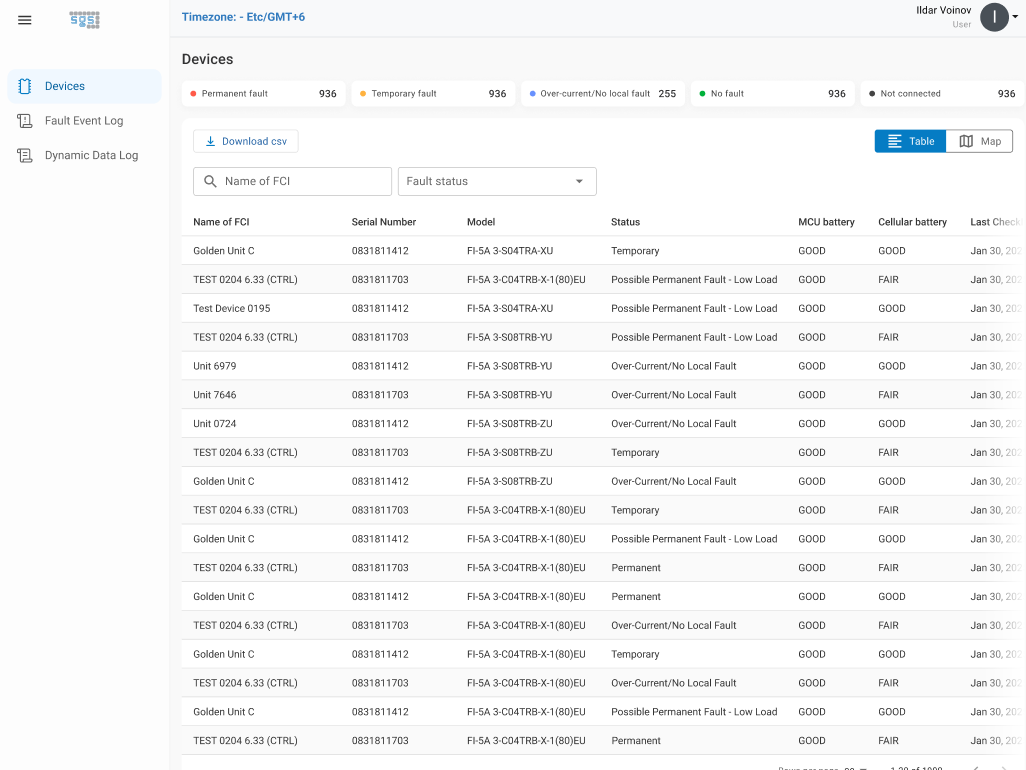The image size is (1026, 770).
Task: Filter by No fault card
Action: tap(773, 94)
